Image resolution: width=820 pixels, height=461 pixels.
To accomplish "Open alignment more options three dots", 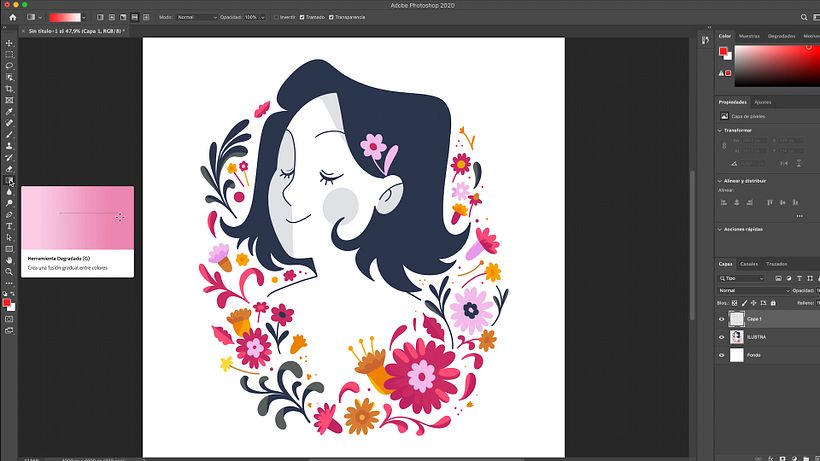I will [x=799, y=216].
